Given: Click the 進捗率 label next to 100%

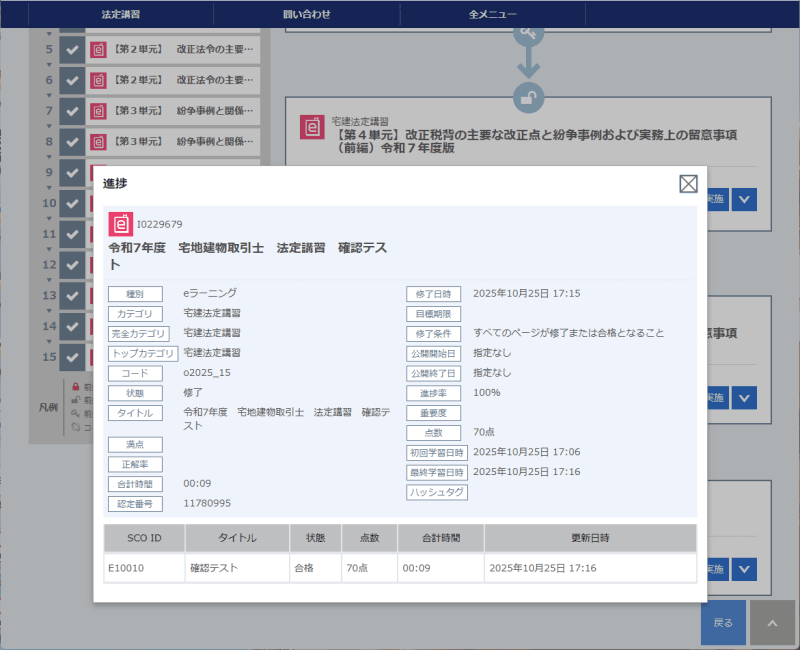Looking at the screenshot, I should pos(434,393).
